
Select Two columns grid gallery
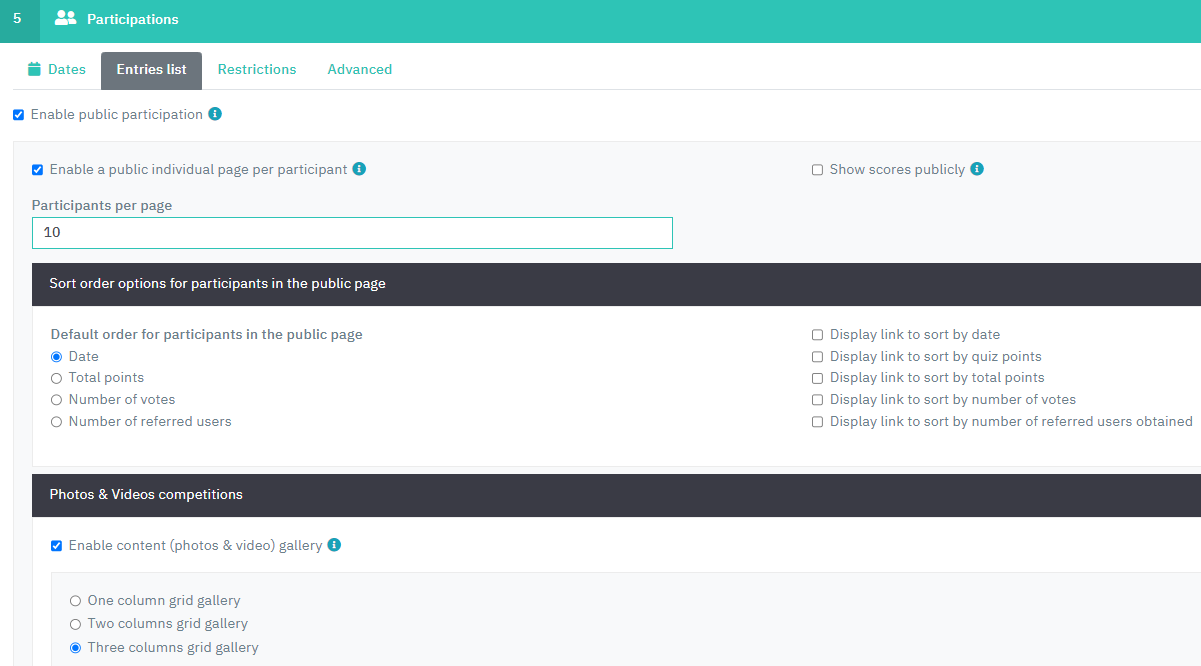[x=76, y=624]
